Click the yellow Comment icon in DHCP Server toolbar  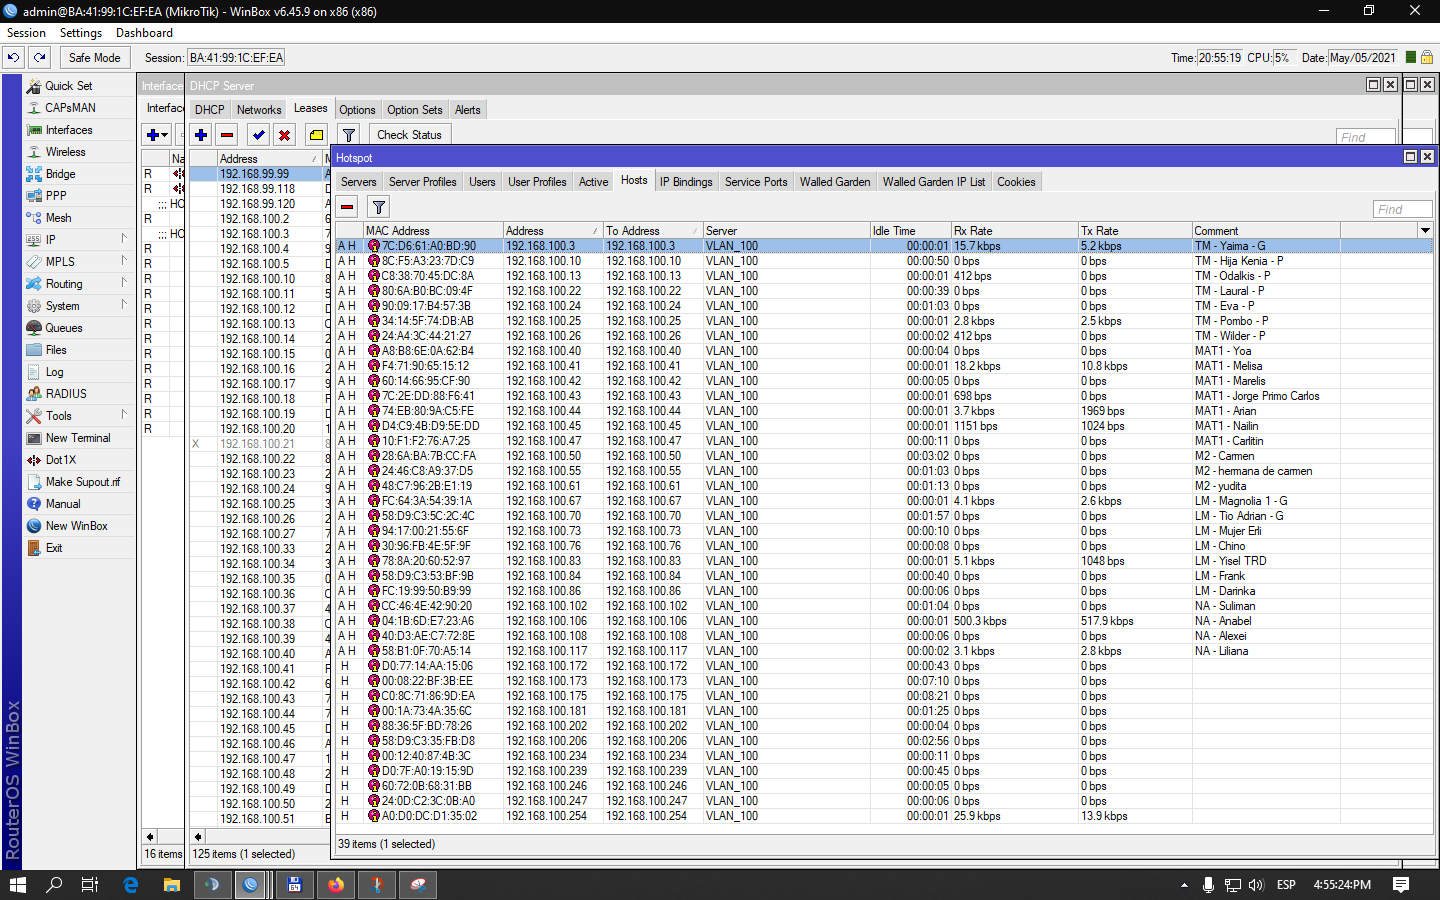coord(317,135)
